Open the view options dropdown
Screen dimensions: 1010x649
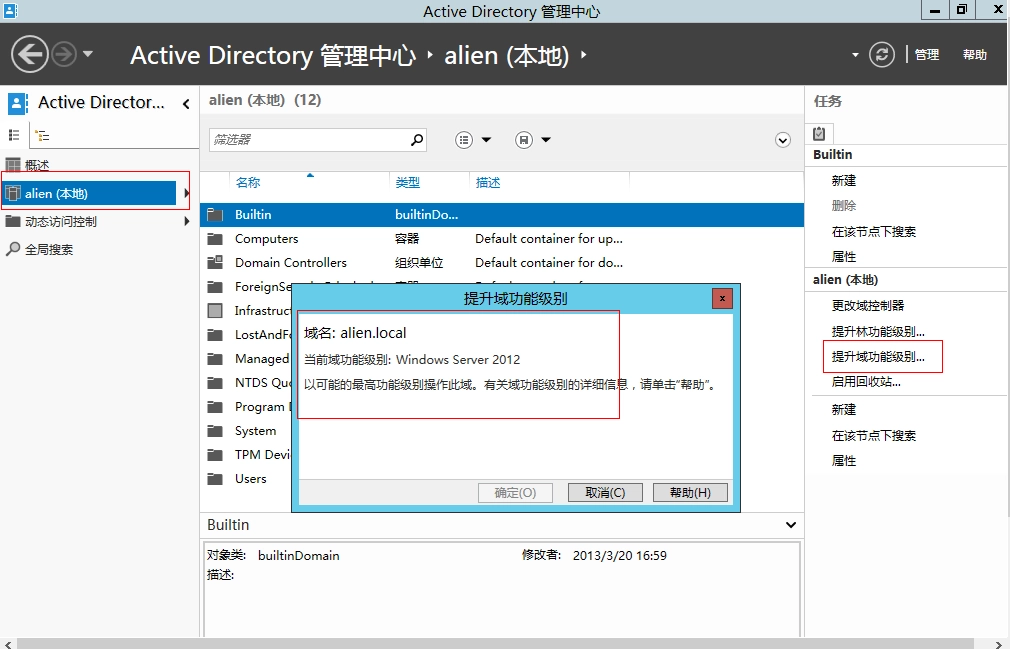coord(474,140)
